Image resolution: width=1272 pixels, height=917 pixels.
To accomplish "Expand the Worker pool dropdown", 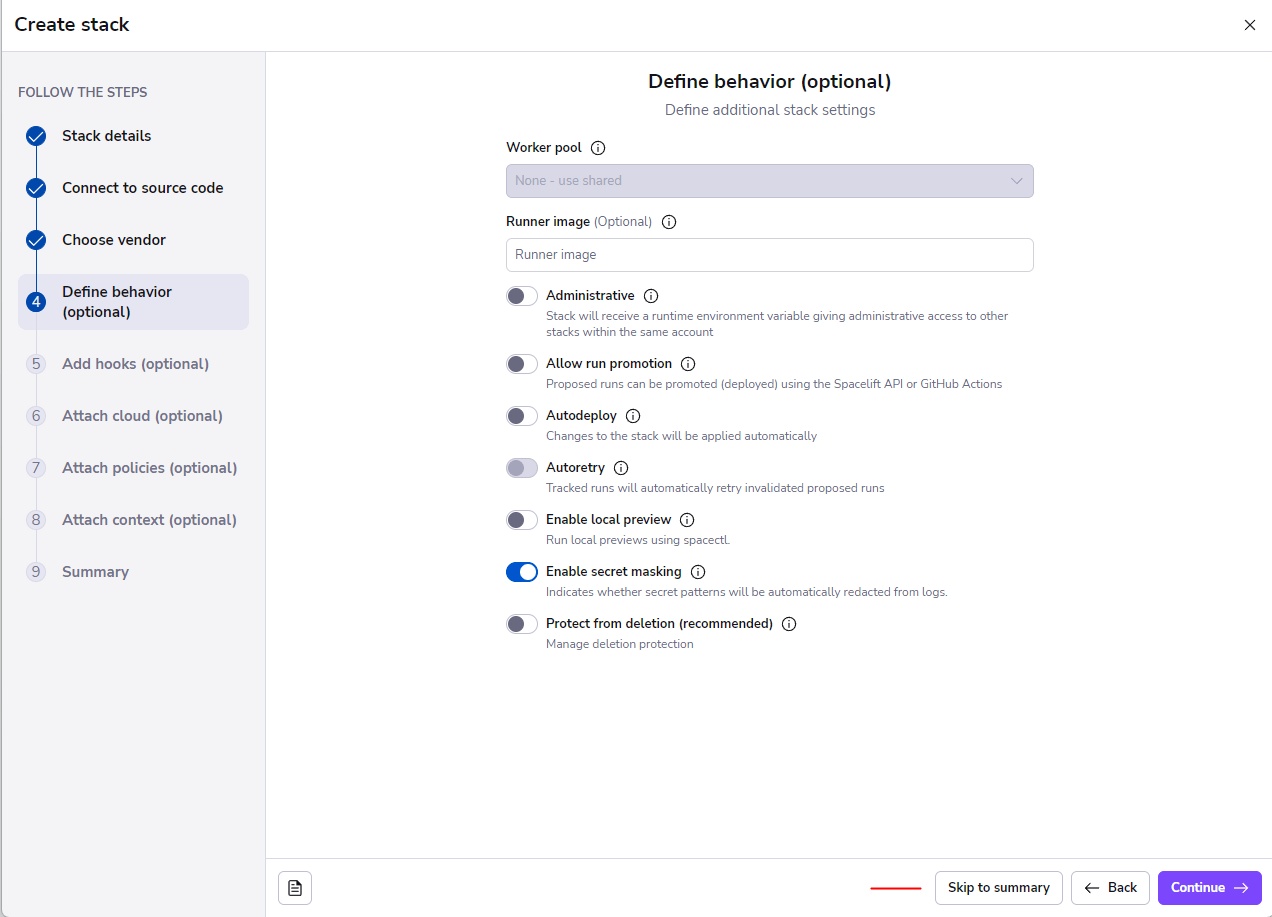I will pos(769,181).
